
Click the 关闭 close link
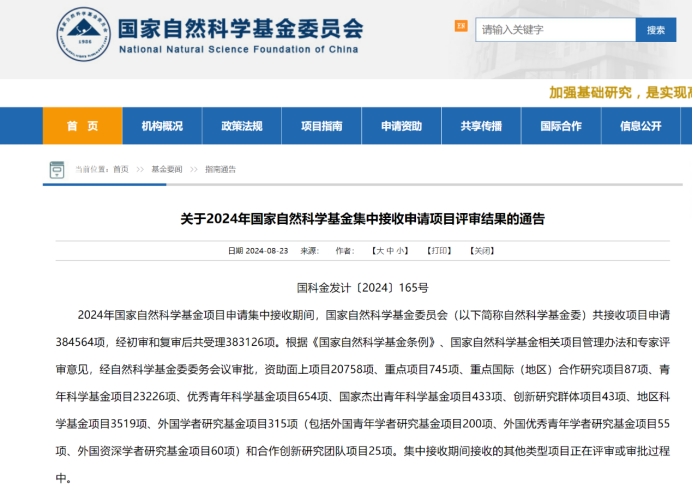pyautogui.click(x=482, y=251)
